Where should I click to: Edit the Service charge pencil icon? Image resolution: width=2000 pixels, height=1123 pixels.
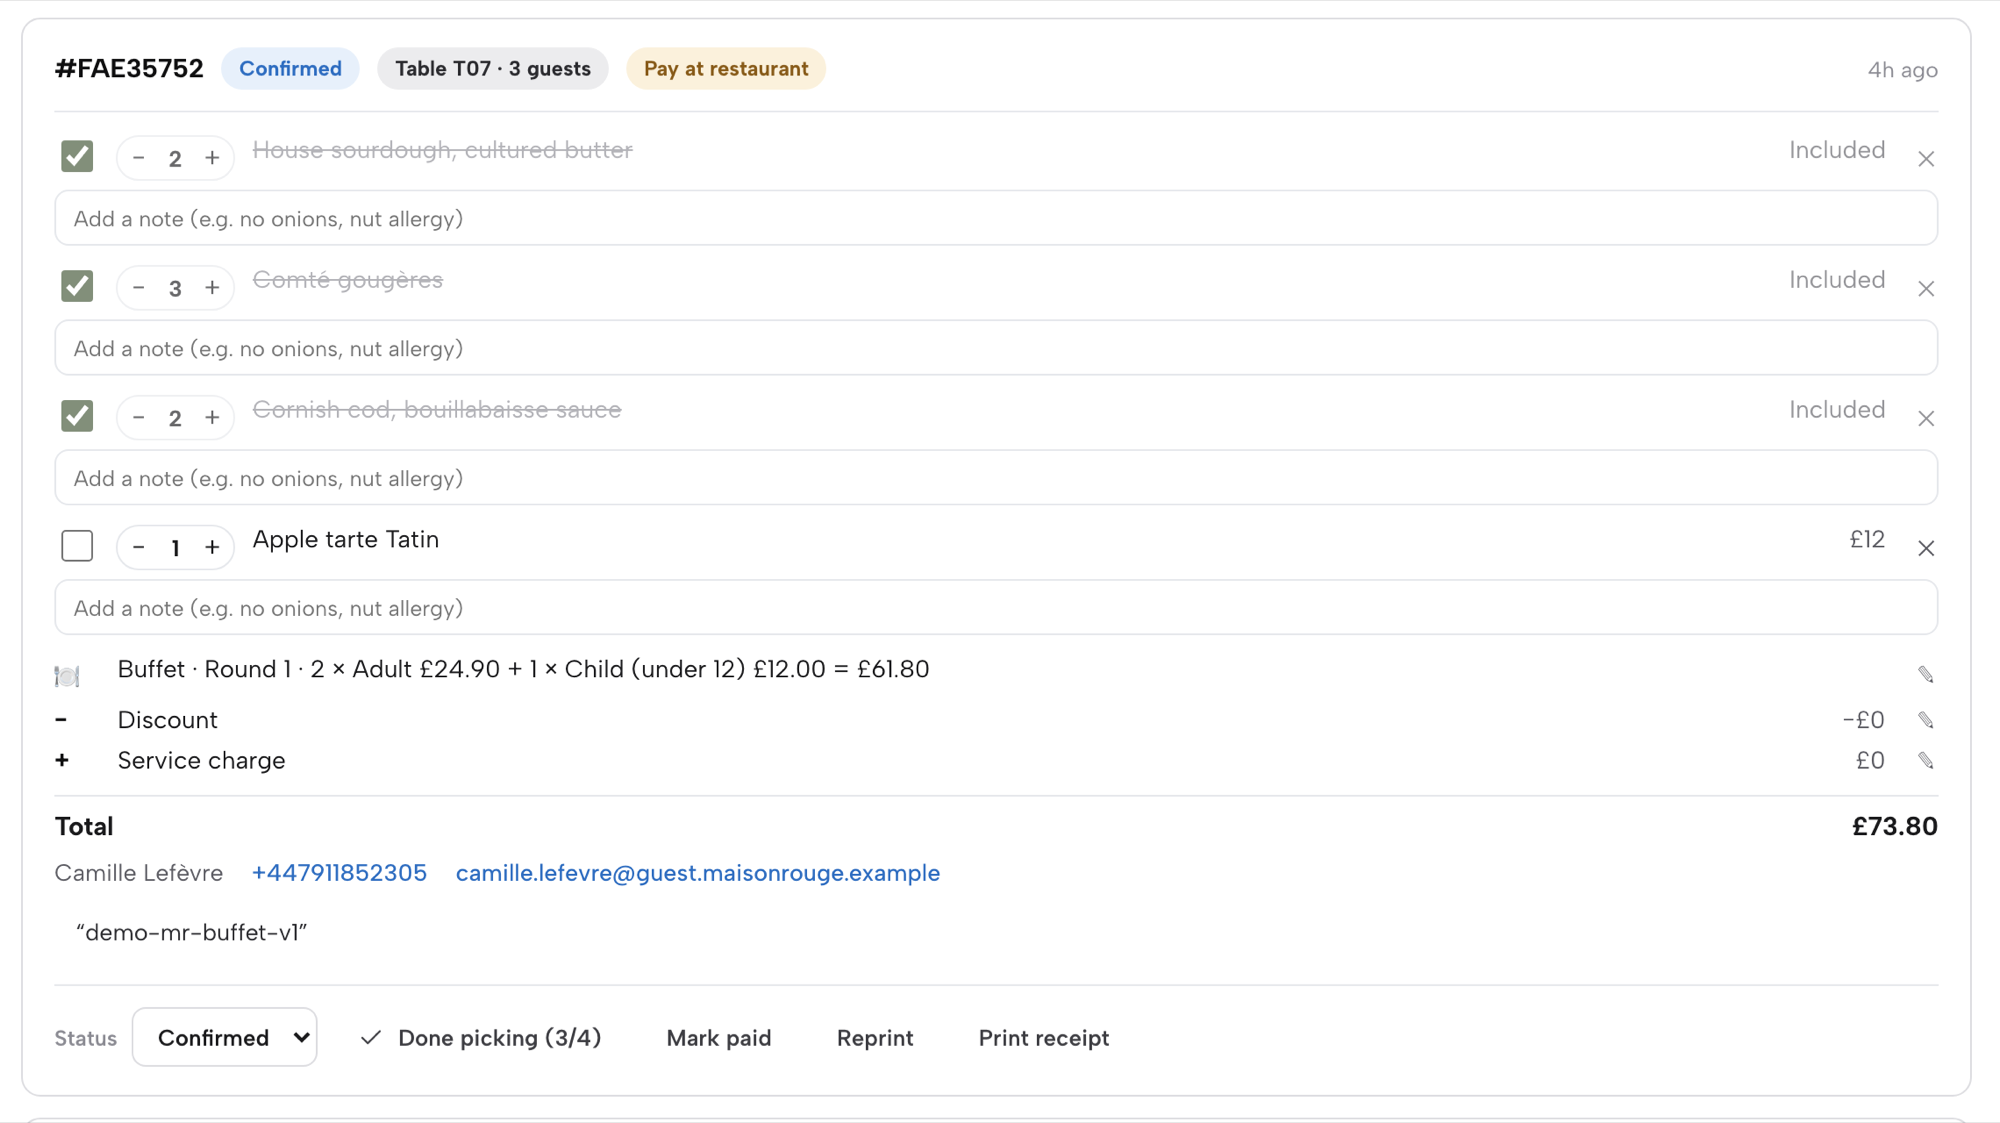[x=1926, y=761]
